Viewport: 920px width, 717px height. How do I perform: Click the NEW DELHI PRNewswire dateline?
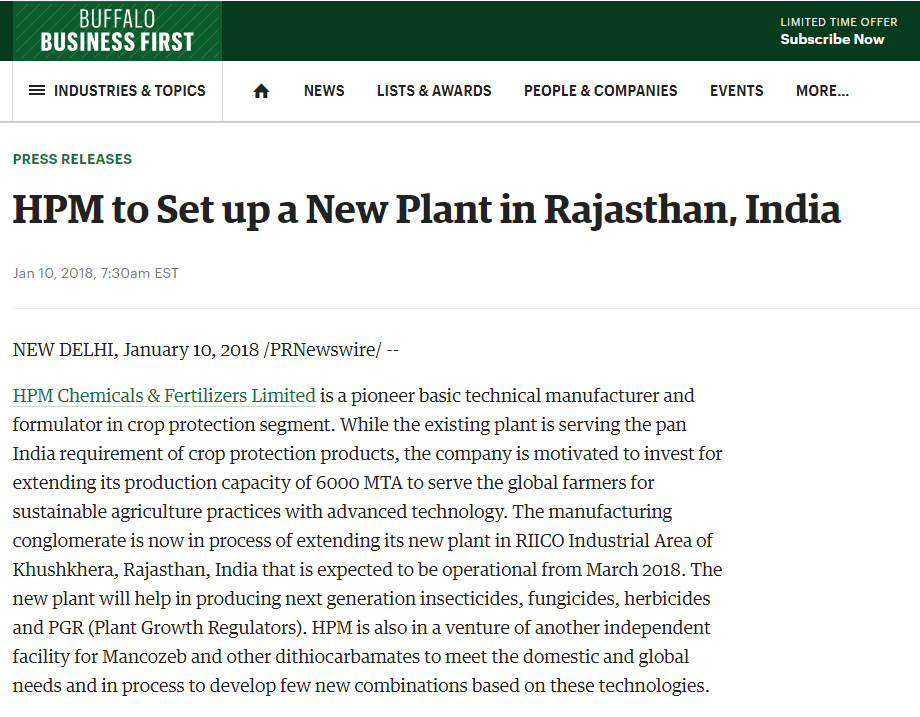[205, 350]
